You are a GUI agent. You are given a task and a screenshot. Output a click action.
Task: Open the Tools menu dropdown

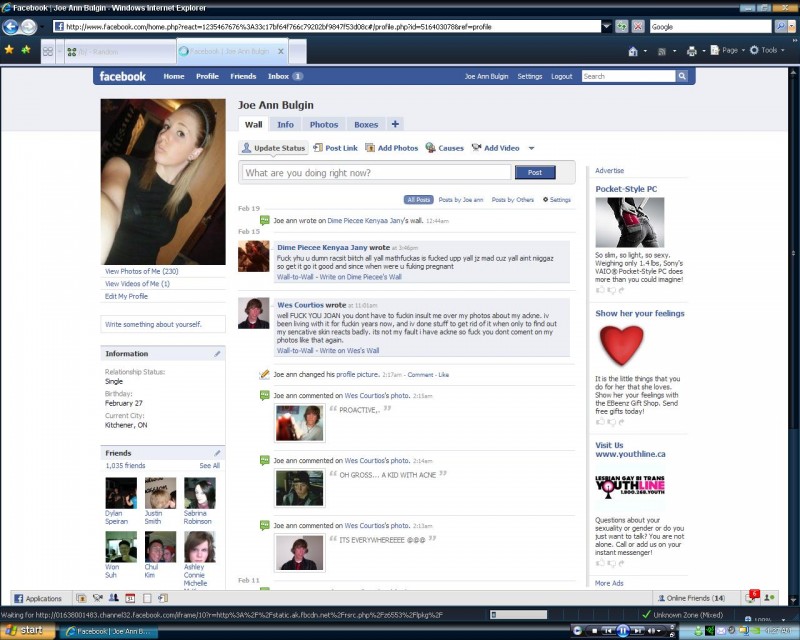point(767,50)
